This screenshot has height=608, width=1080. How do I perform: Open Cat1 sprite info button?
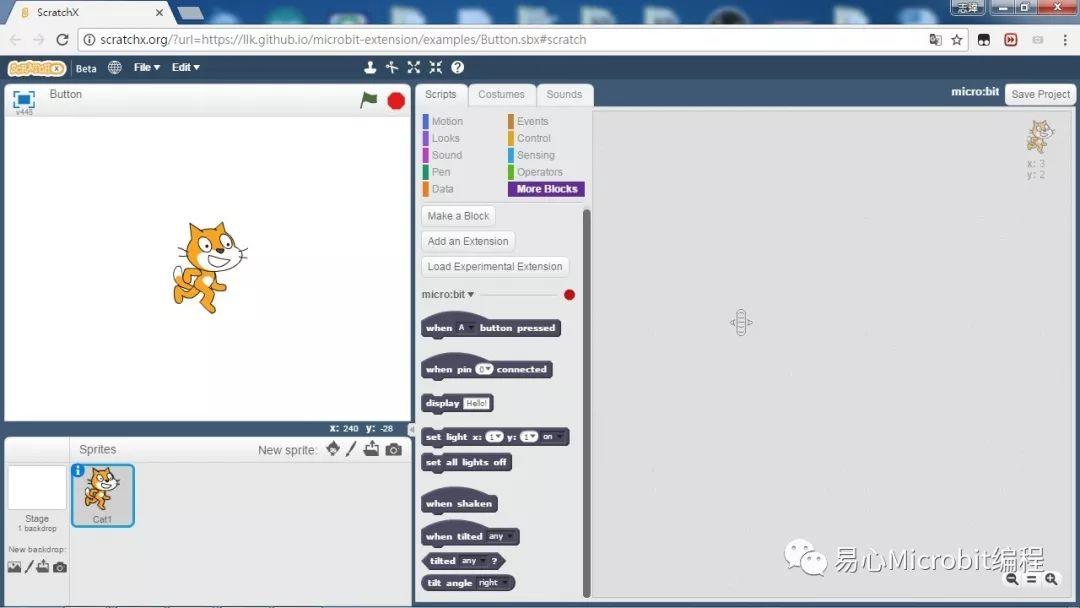[78, 470]
